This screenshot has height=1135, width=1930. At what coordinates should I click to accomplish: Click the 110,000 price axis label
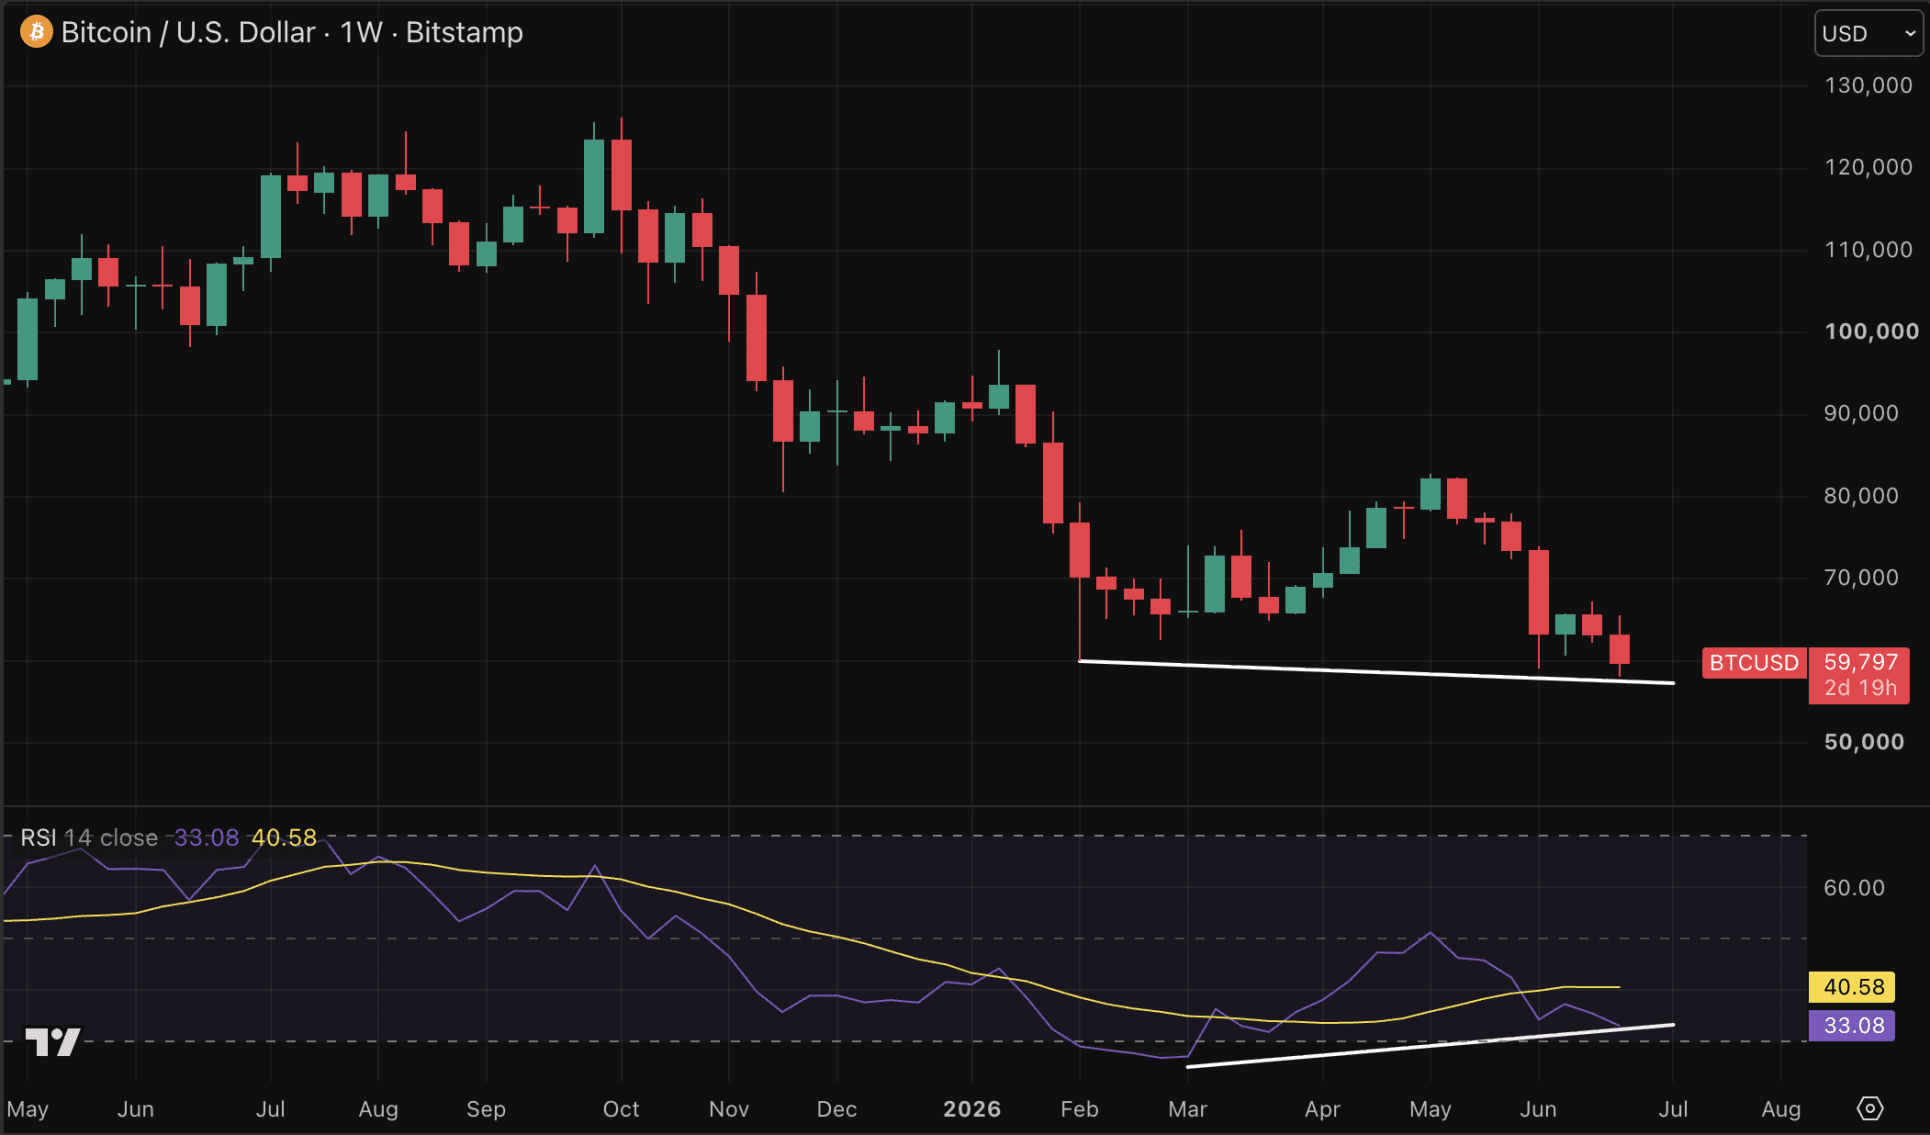pos(1868,249)
